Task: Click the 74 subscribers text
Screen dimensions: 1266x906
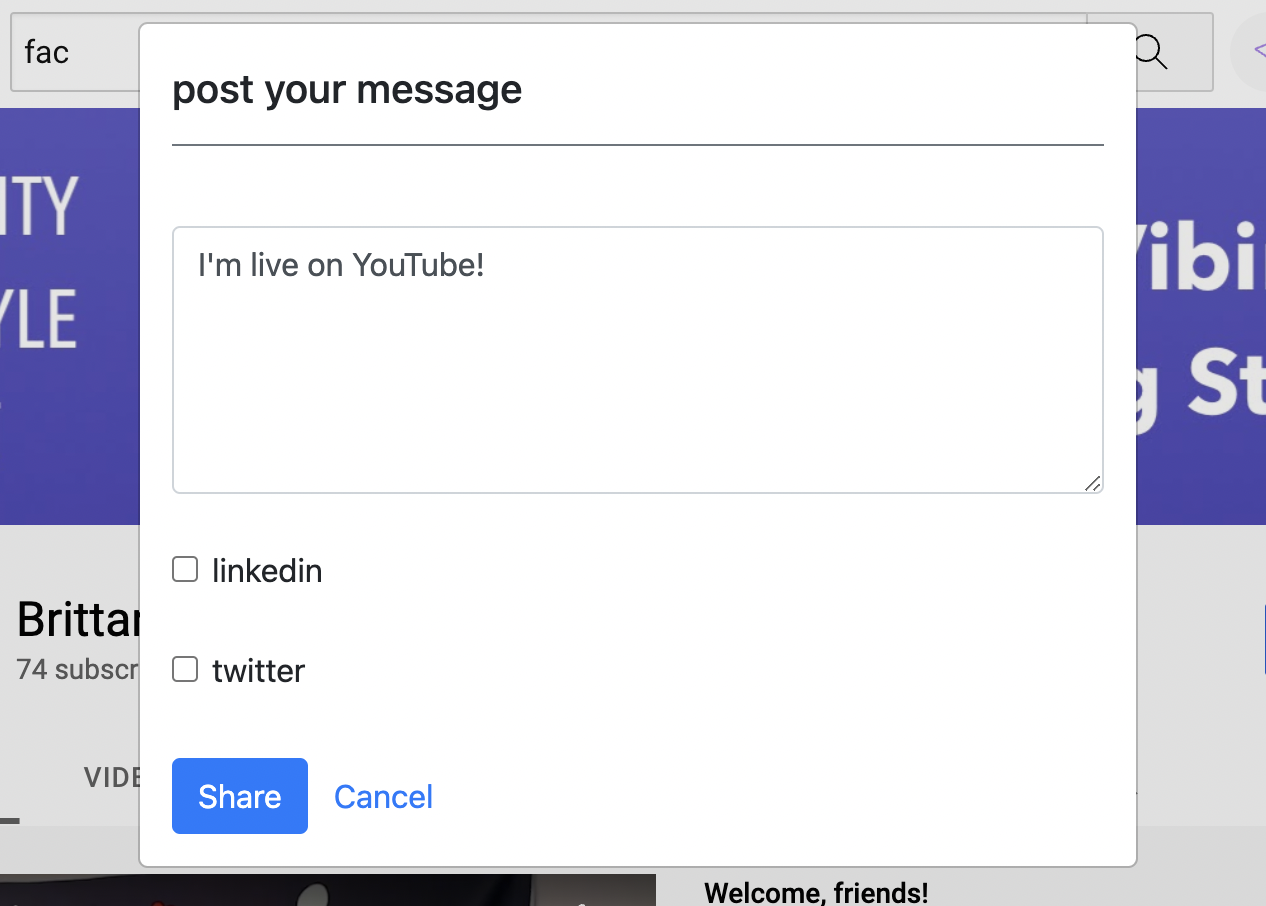Action: (78, 669)
